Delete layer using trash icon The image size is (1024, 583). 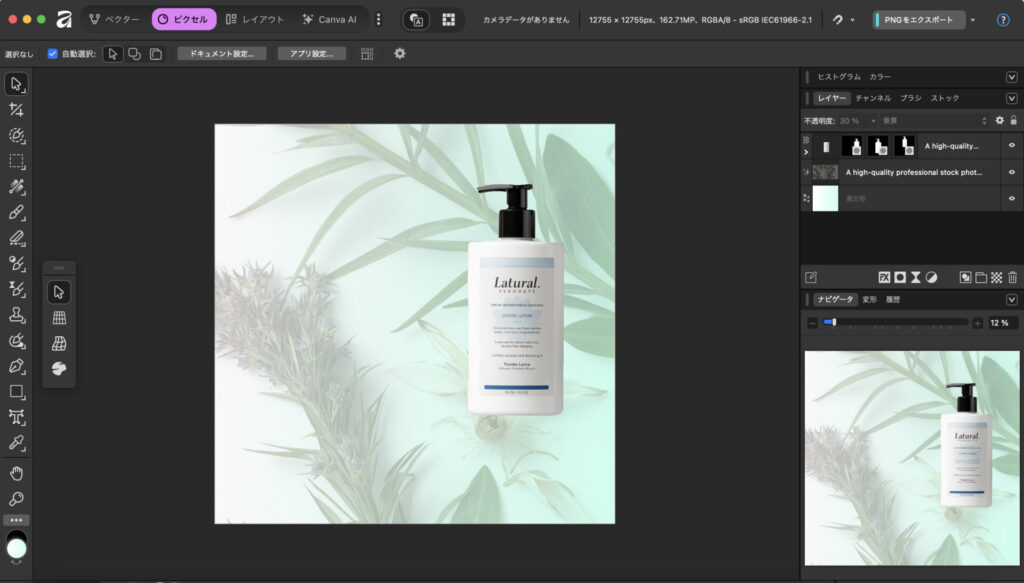1012,277
